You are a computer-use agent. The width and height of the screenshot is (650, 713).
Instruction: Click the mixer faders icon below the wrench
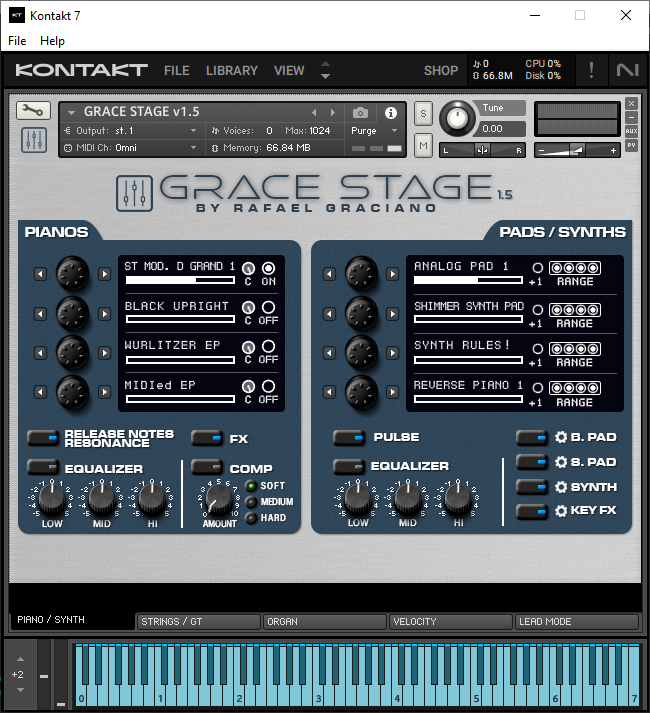tap(34, 140)
